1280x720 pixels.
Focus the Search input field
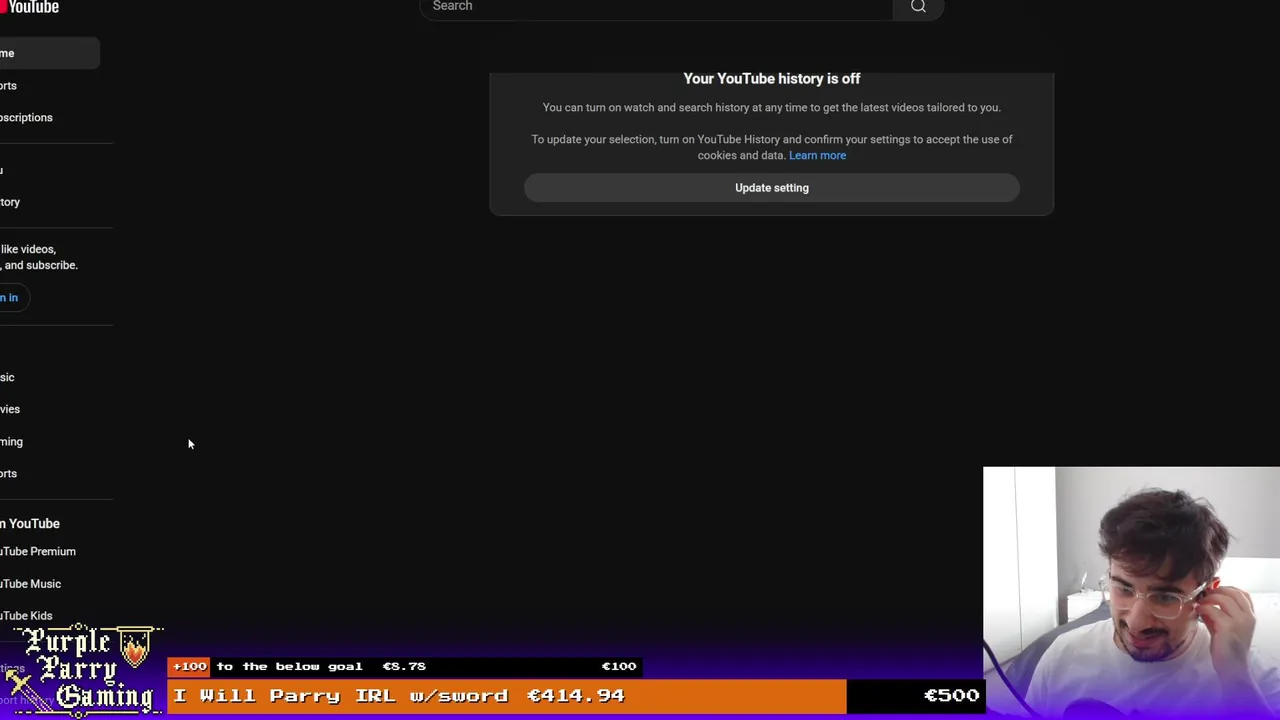coord(656,7)
